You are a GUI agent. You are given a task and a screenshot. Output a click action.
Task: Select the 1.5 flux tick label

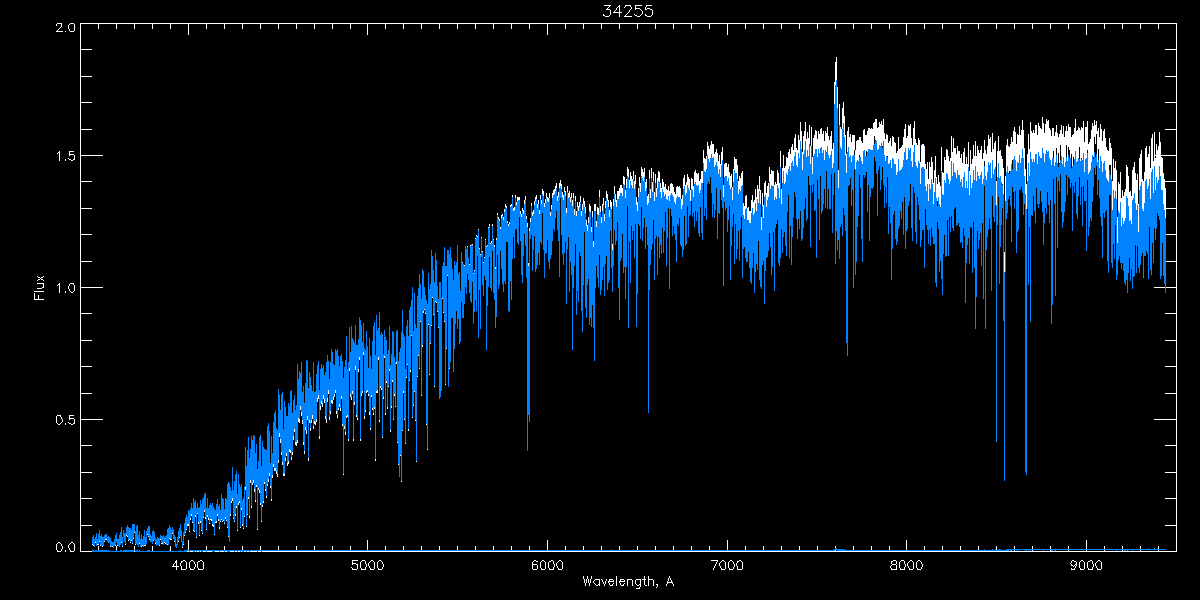(65, 157)
